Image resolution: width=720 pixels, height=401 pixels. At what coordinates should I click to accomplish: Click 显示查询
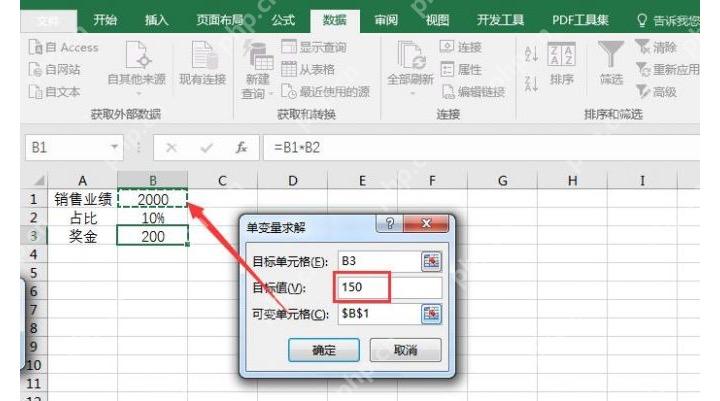[314, 47]
